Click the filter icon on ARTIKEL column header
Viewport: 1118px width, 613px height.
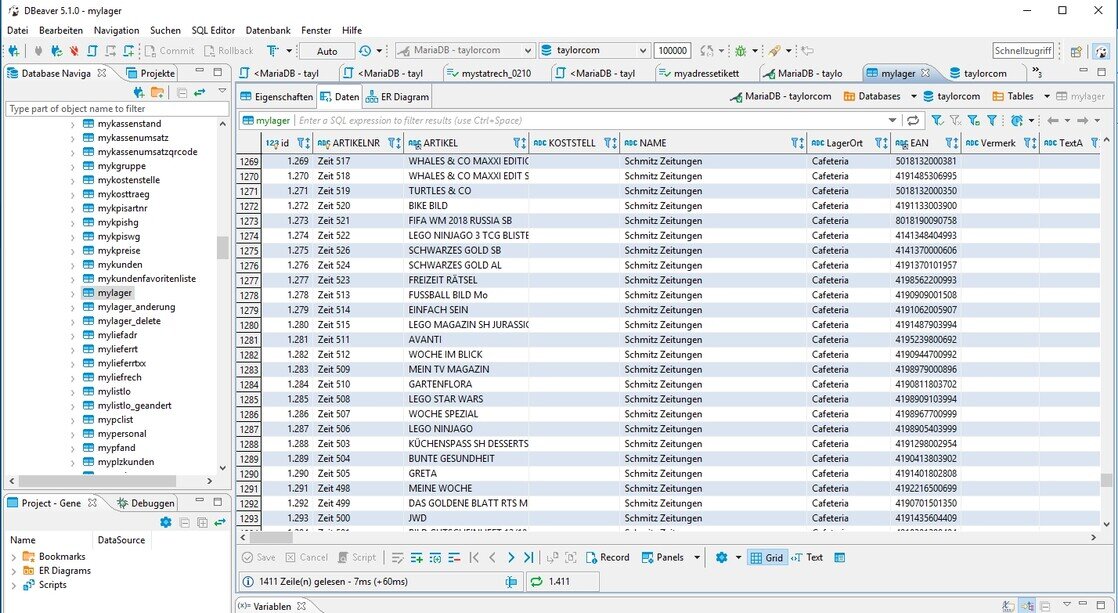pyautogui.click(x=519, y=143)
